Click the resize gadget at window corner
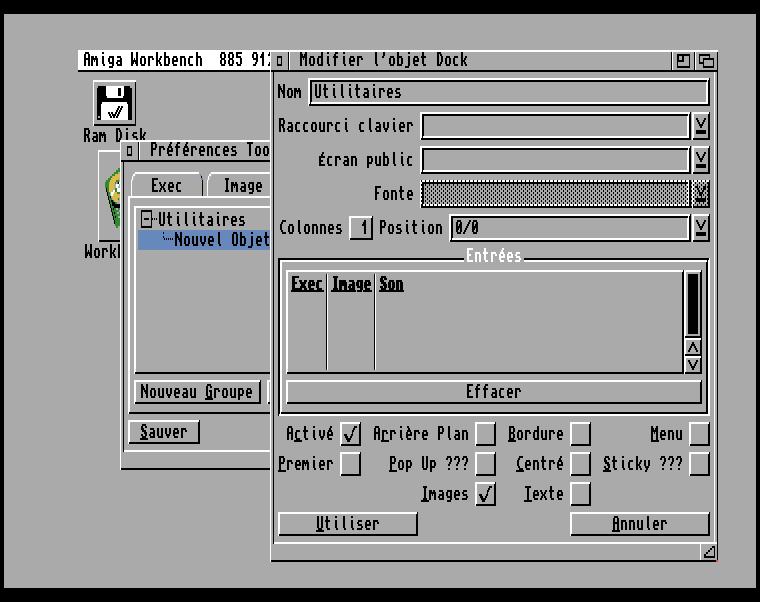The image size is (760, 602). point(708,551)
